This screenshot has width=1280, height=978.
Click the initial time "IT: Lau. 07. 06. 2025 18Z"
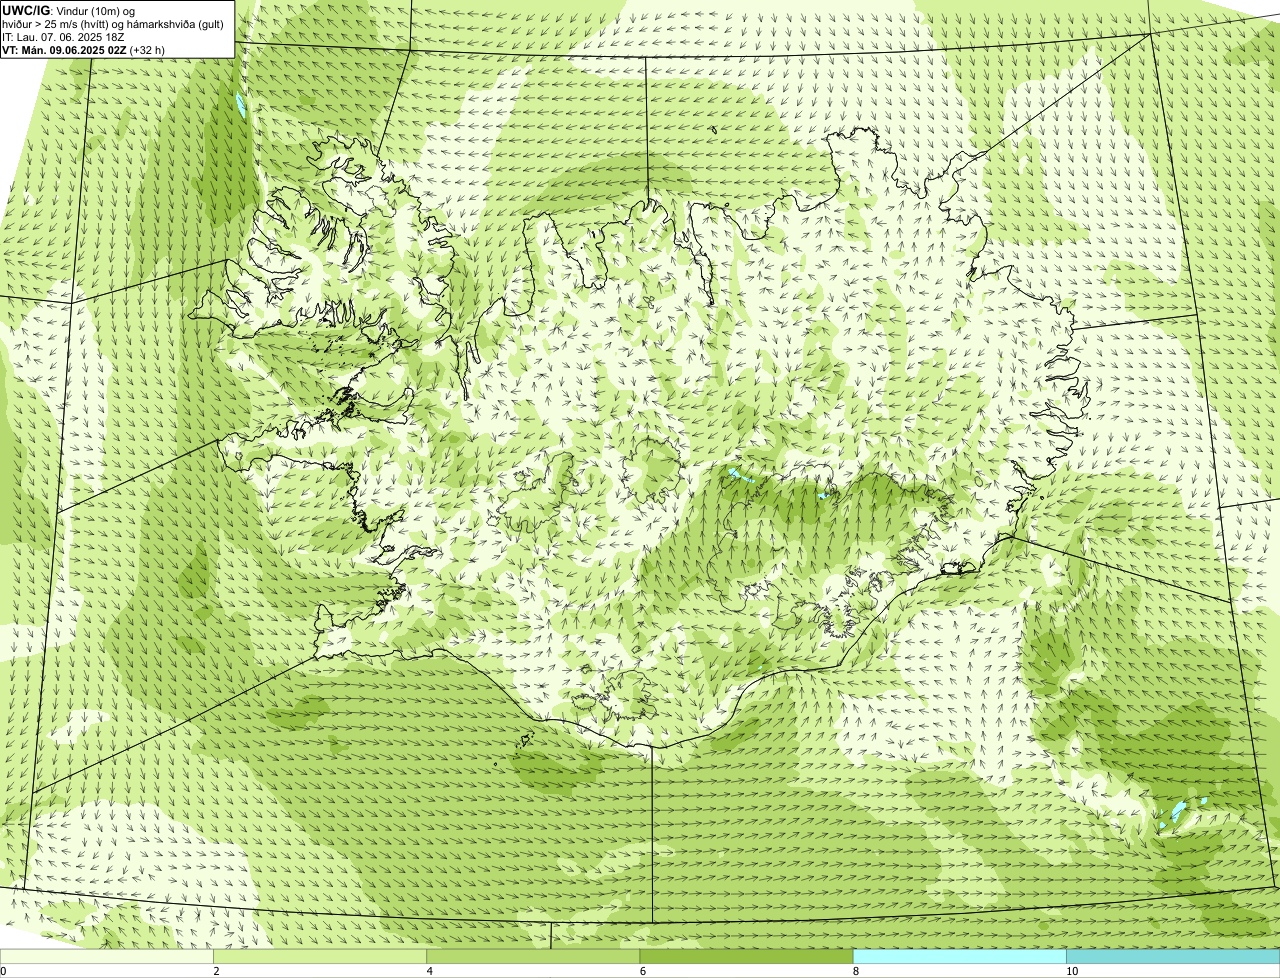click(x=63, y=37)
